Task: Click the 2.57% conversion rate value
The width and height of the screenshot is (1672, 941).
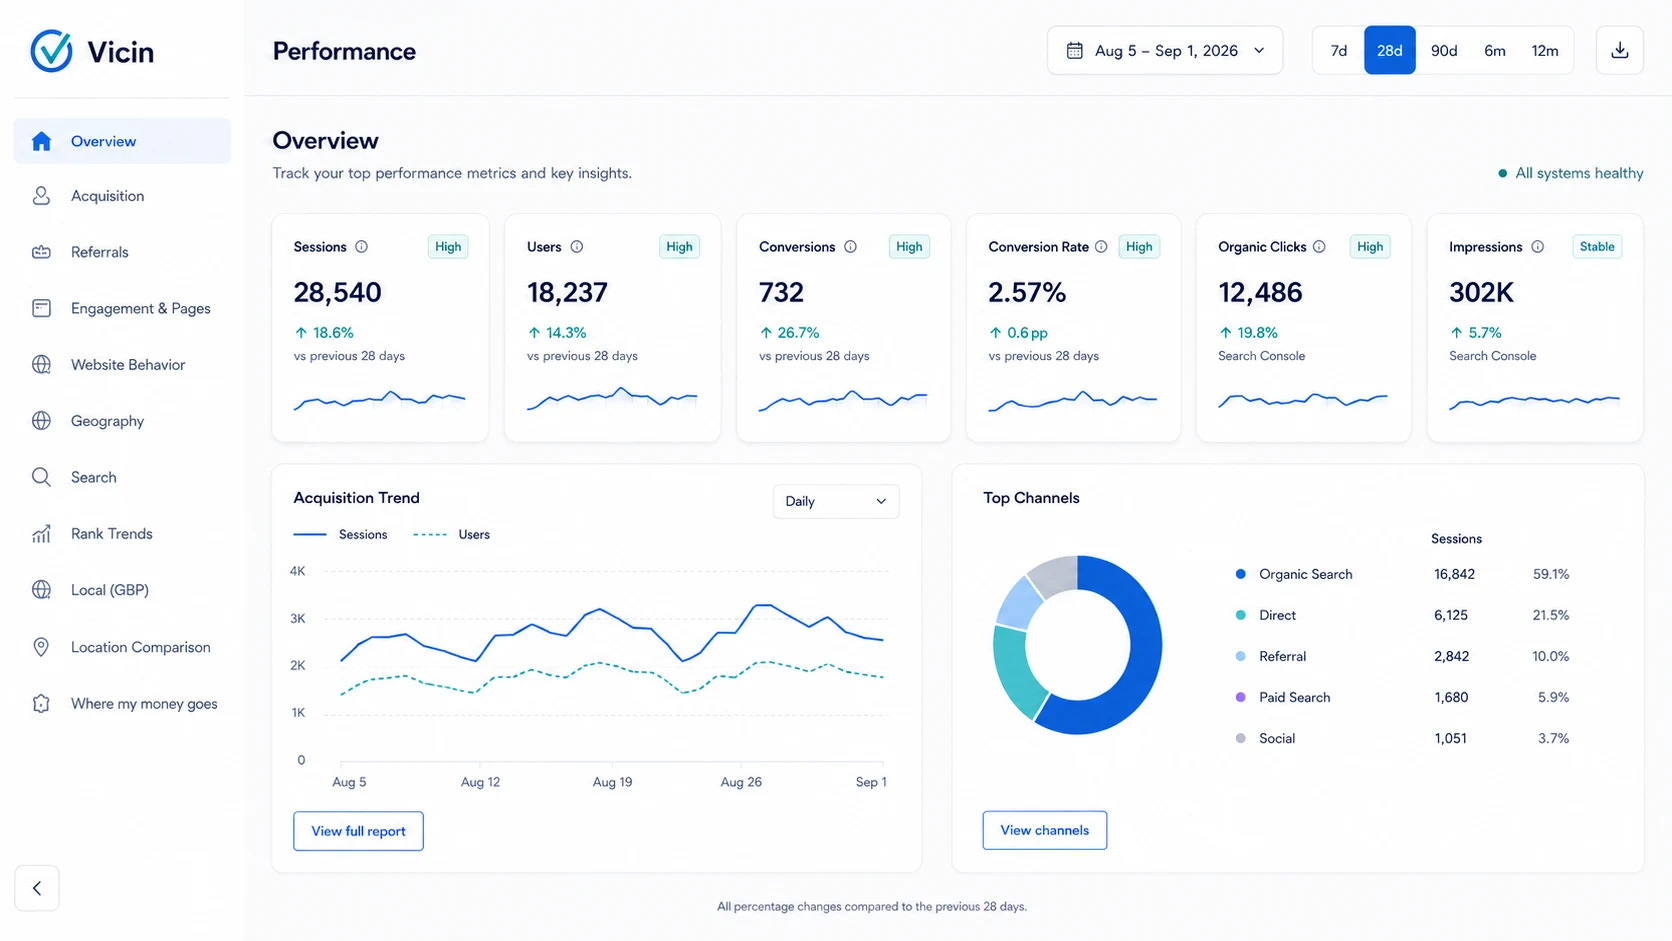Action: (1027, 292)
